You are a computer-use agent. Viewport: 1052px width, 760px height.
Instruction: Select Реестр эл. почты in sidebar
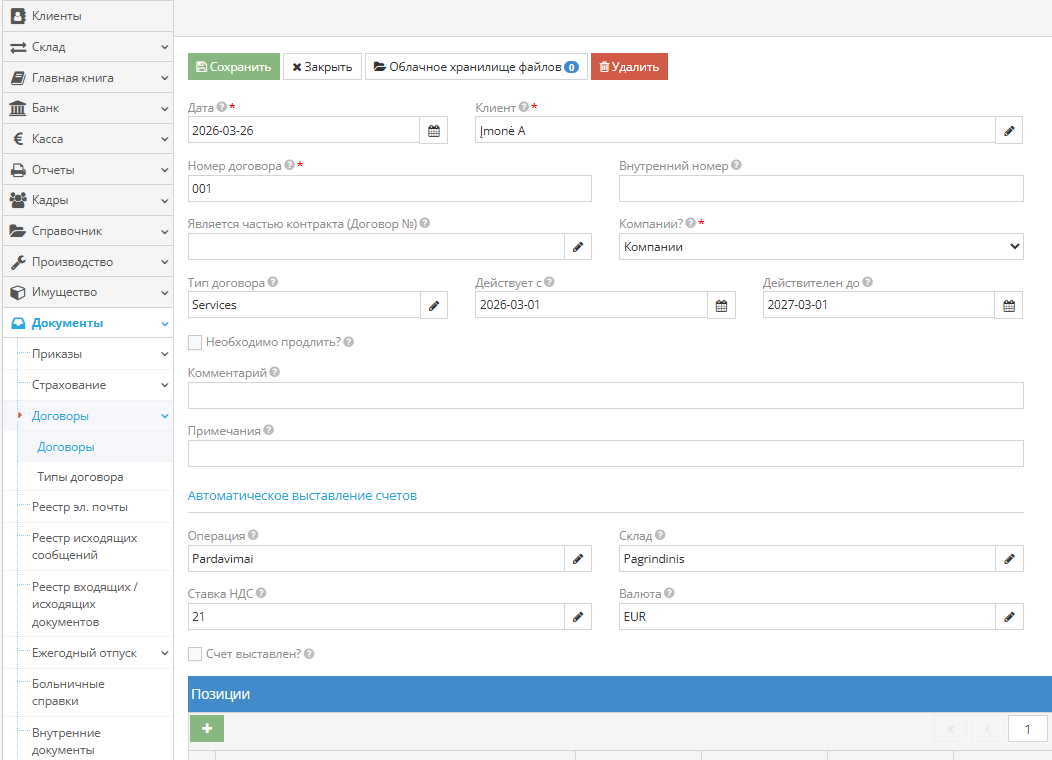pos(80,507)
